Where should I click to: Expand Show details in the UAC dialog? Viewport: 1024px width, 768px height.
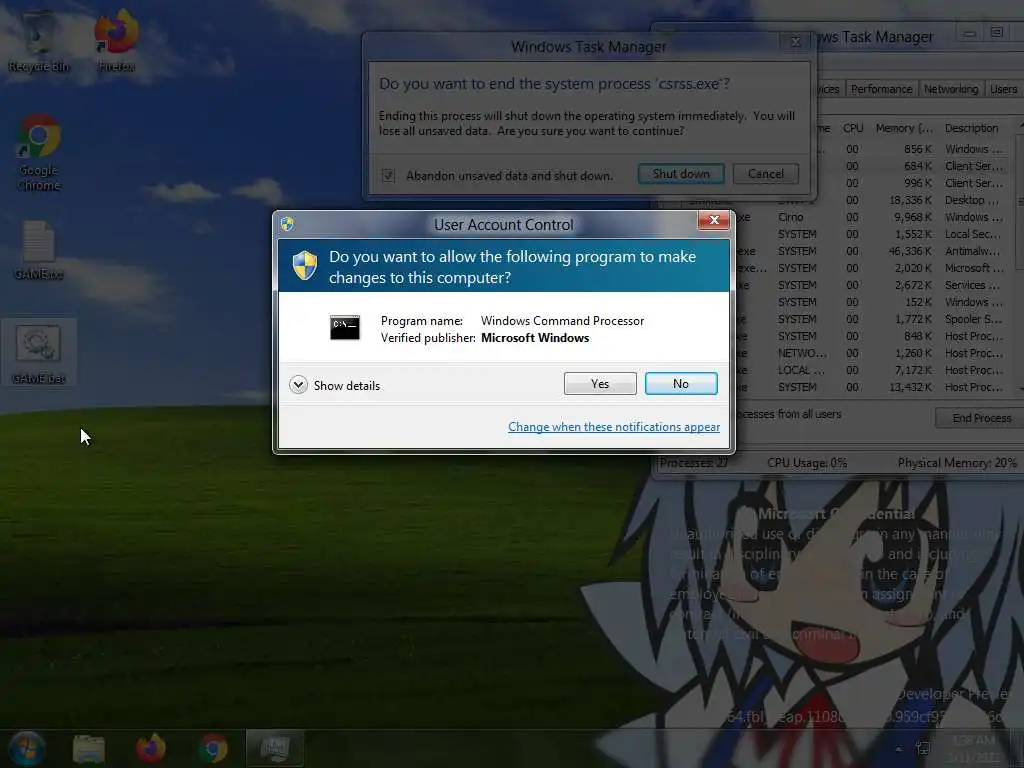coord(335,385)
